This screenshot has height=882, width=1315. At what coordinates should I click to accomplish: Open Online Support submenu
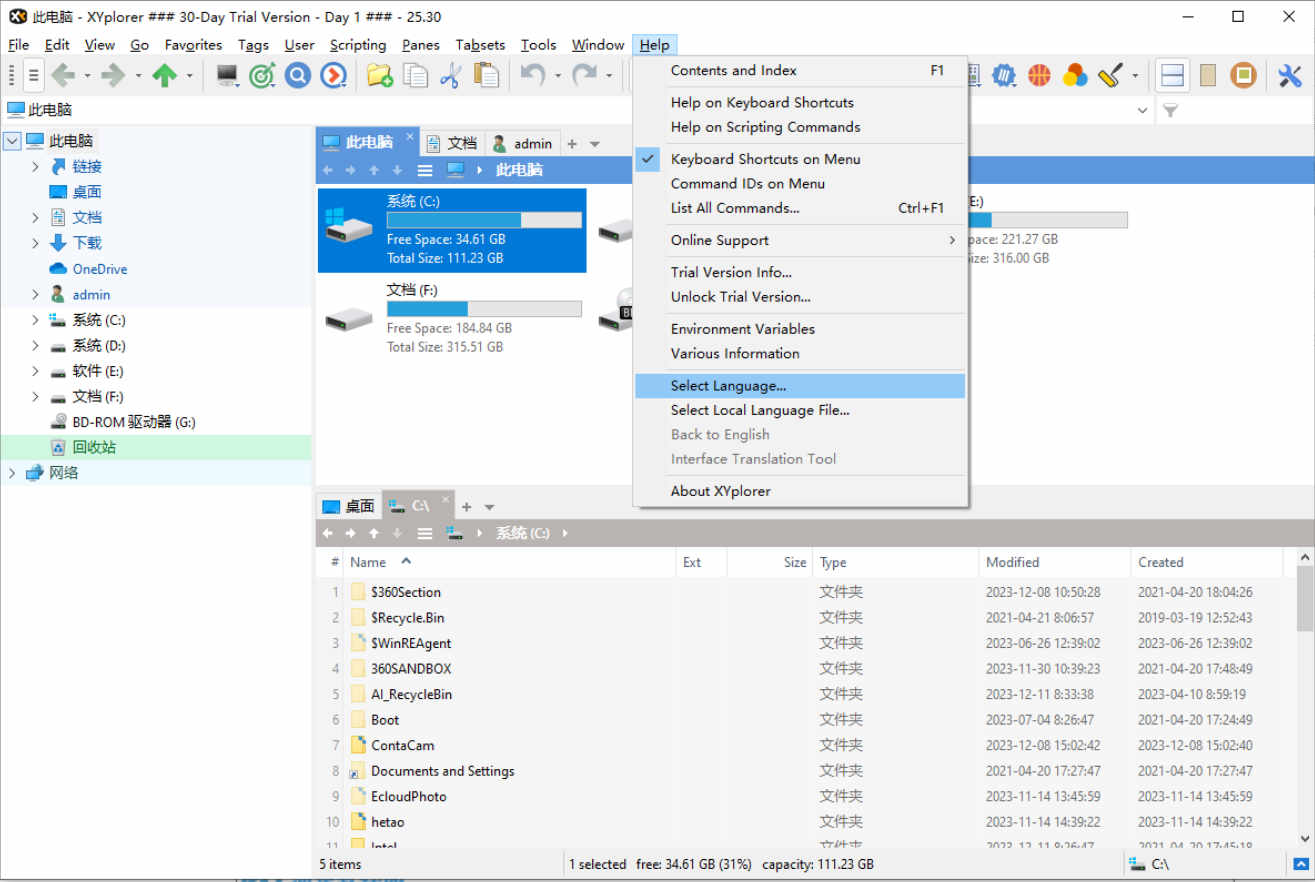click(800, 240)
